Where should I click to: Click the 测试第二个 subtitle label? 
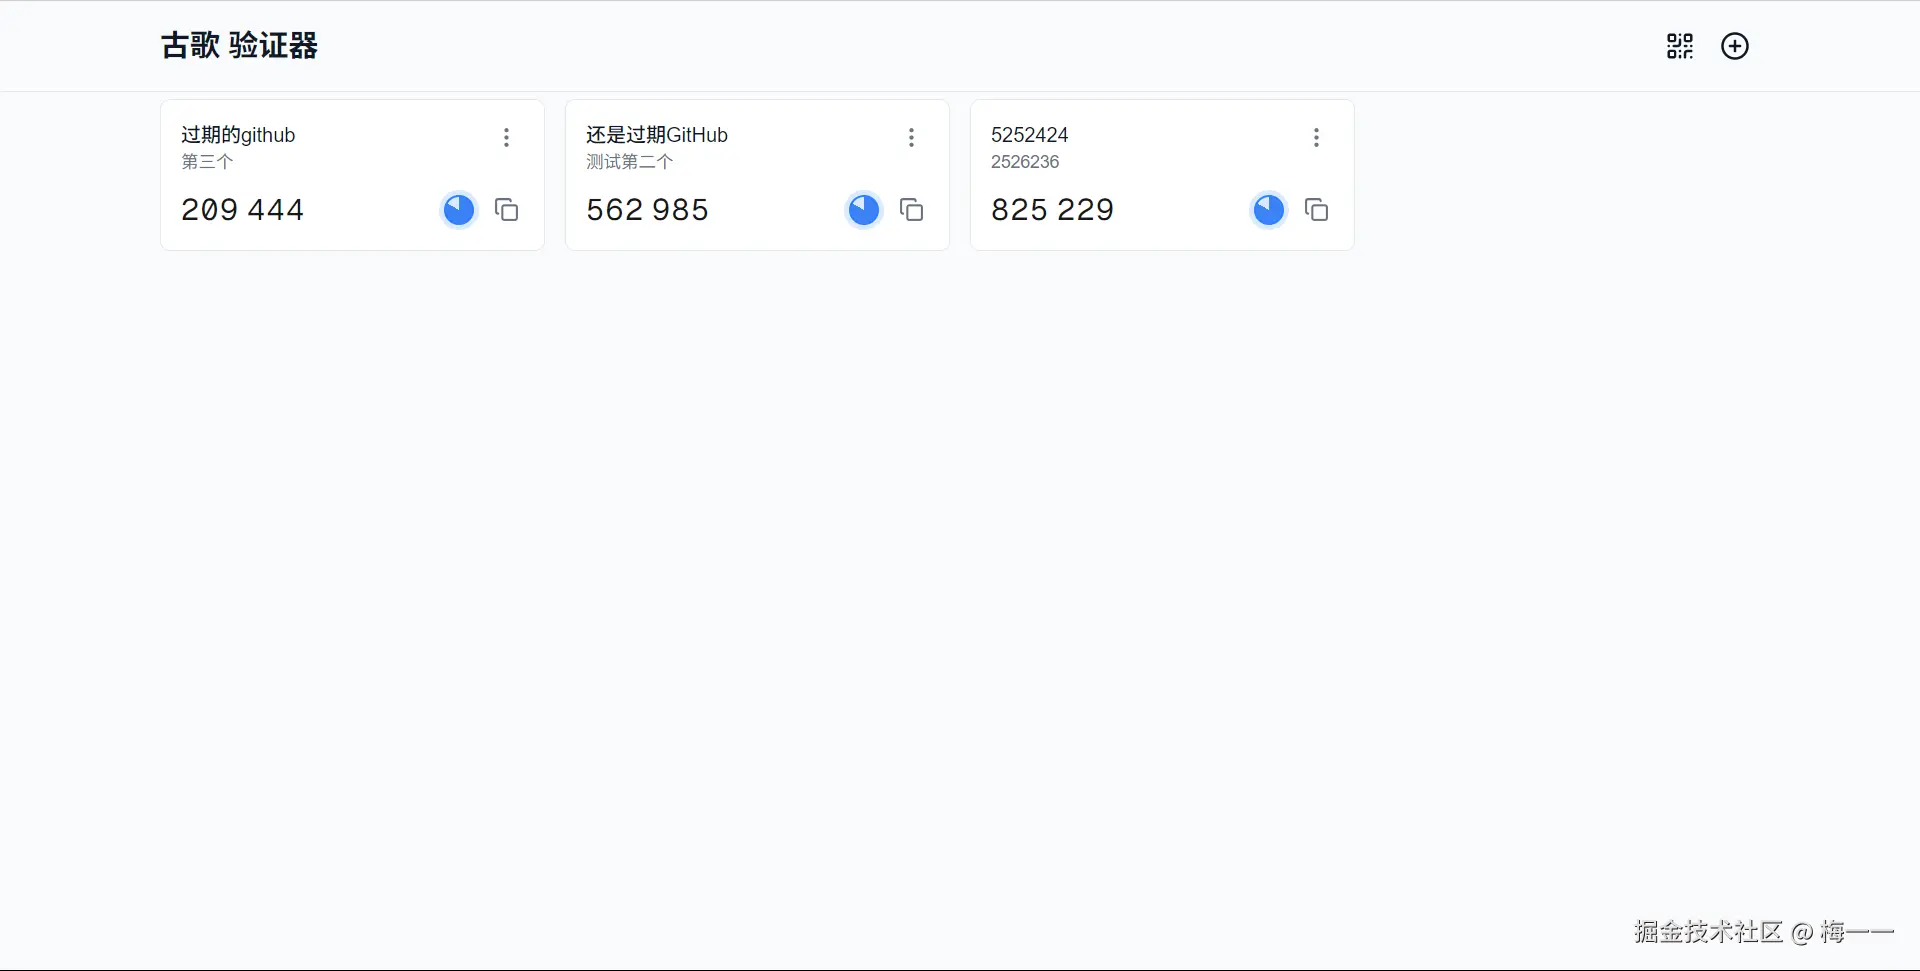pos(629,162)
